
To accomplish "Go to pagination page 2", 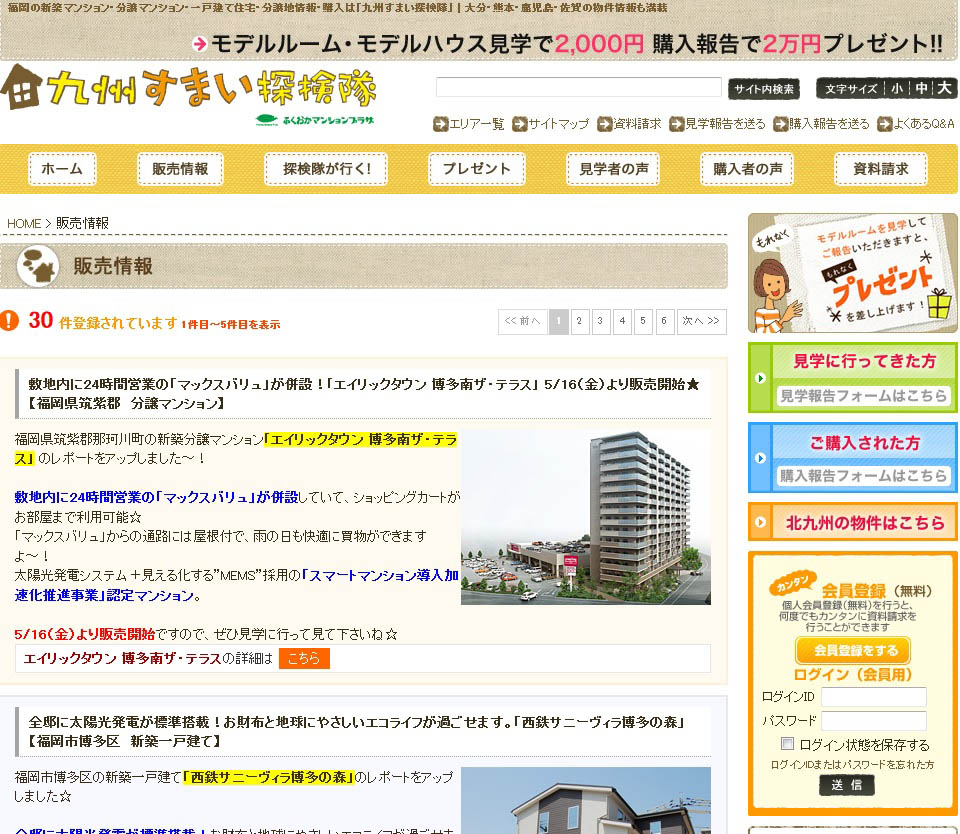I will (579, 321).
